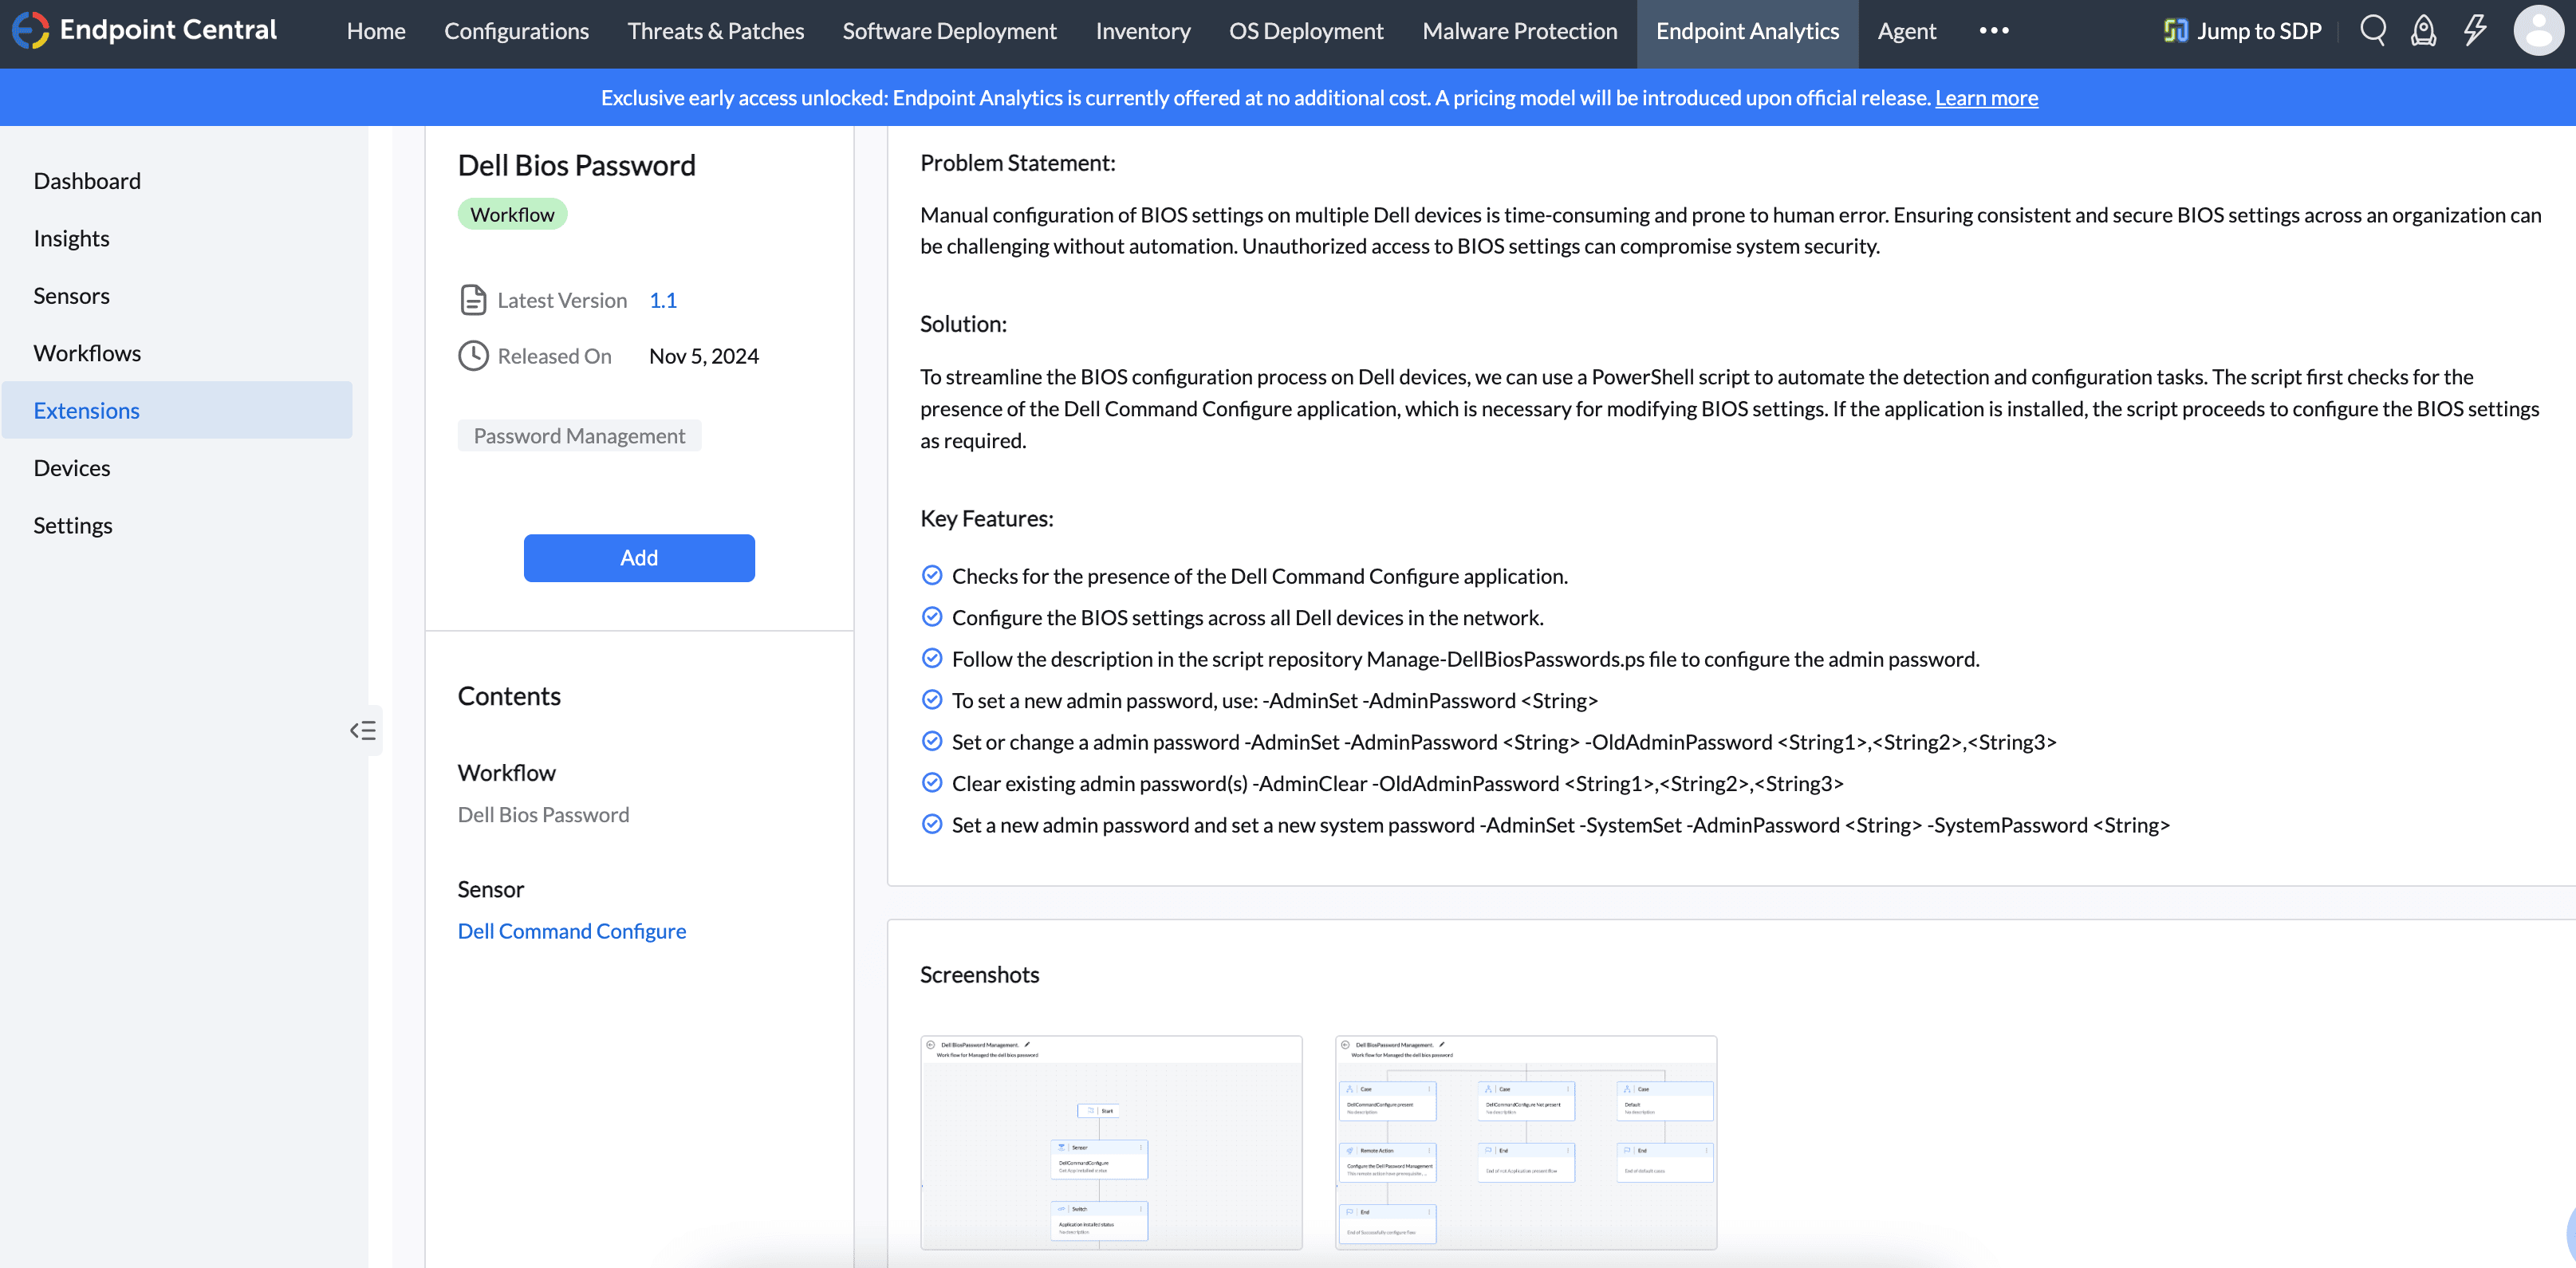
Task: Open Dashboard in the sidebar
Action: coord(87,181)
